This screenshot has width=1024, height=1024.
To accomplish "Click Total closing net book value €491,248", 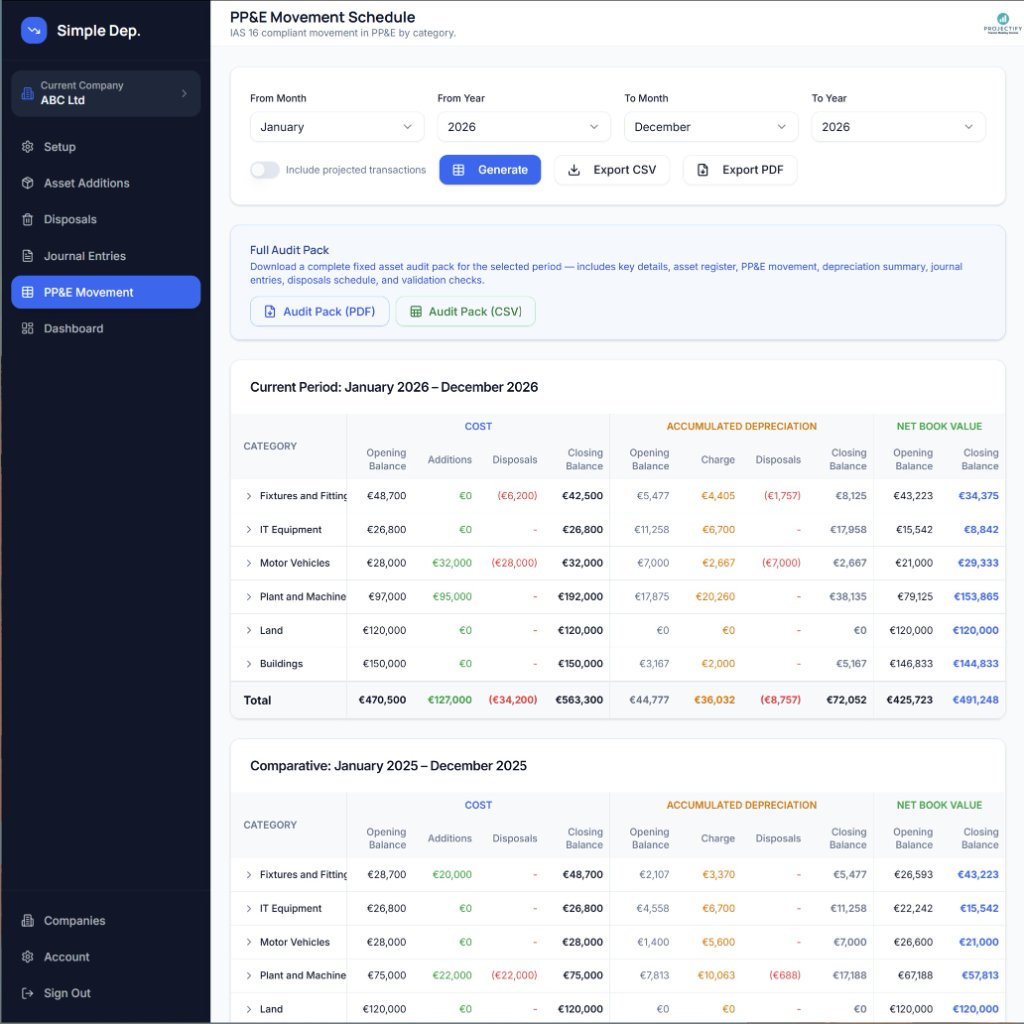I will click(x=976, y=700).
